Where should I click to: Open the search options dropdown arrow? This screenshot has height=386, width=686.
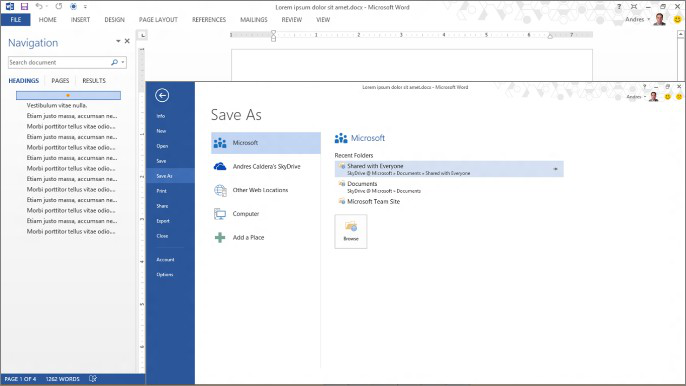tap(123, 62)
